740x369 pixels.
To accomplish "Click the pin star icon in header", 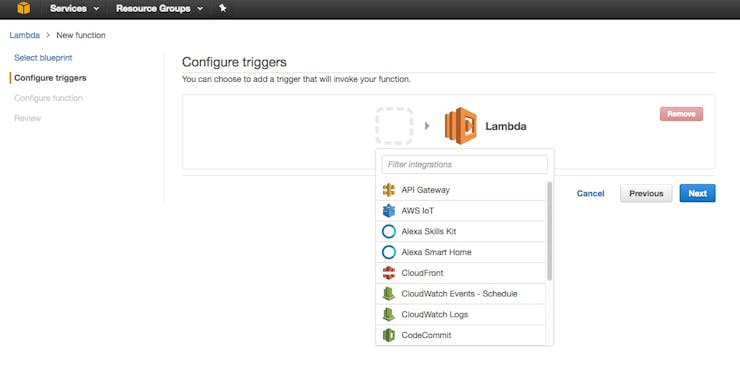I will [x=223, y=8].
